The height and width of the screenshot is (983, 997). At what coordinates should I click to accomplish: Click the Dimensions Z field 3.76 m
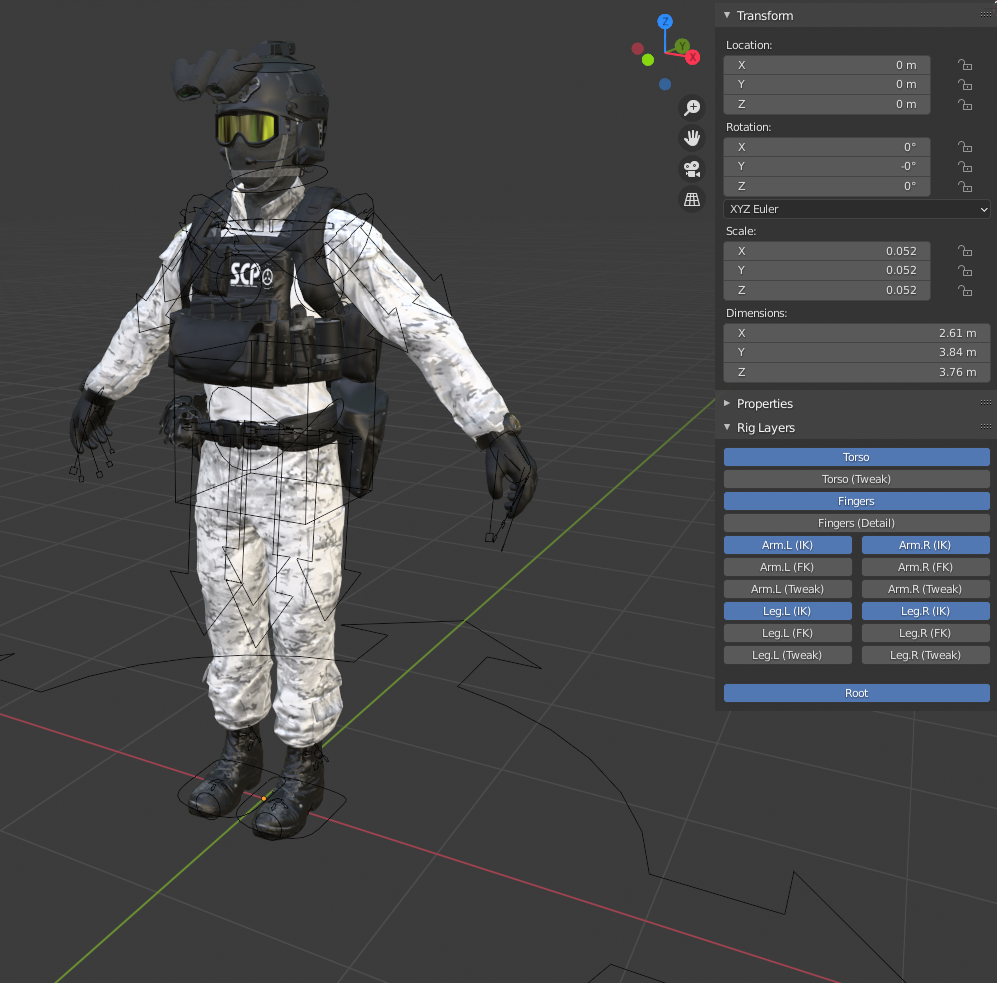(x=856, y=373)
